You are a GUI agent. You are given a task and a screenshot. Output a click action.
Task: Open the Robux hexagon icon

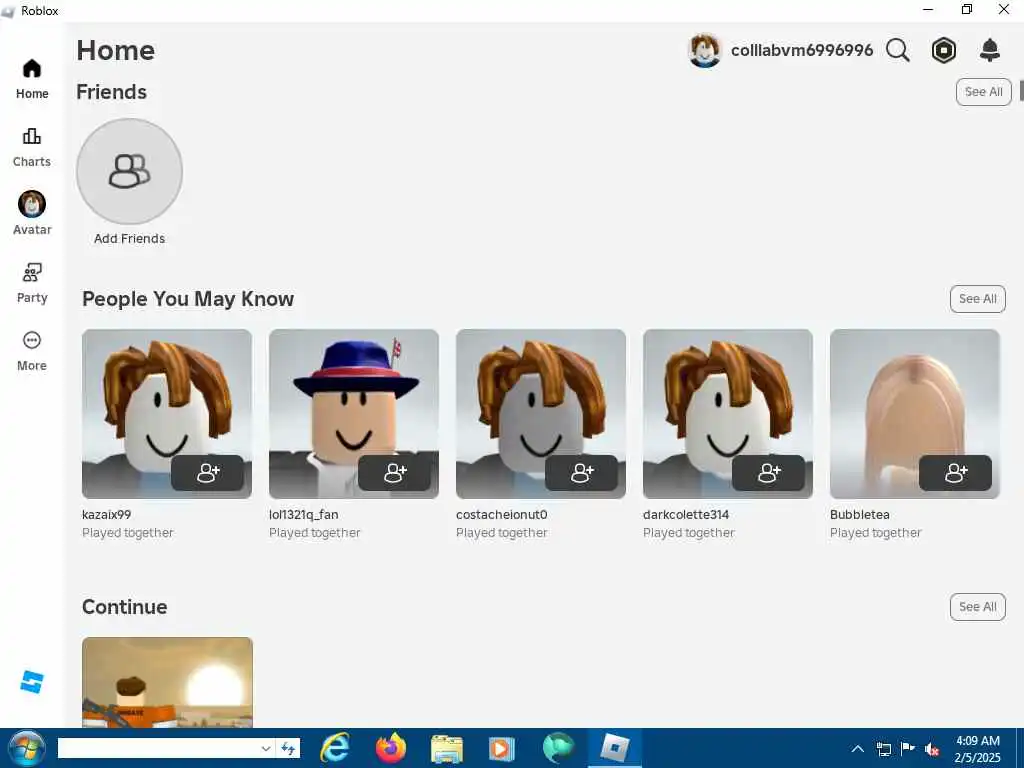(944, 50)
